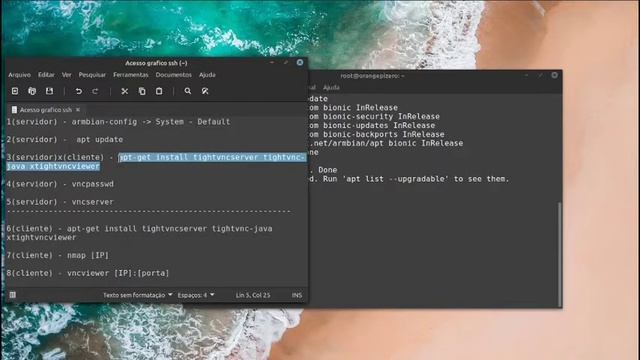The width and height of the screenshot is (640, 360).
Task: Click the line '7(cliente) - nmap [IP]'
Action: [58, 256]
